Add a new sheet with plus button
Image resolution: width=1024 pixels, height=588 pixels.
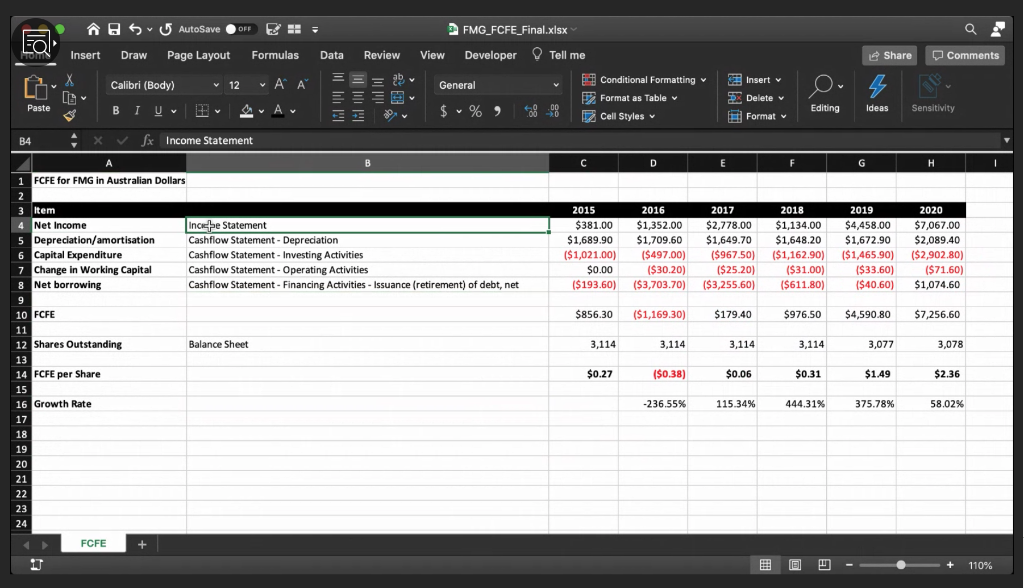tap(142, 544)
